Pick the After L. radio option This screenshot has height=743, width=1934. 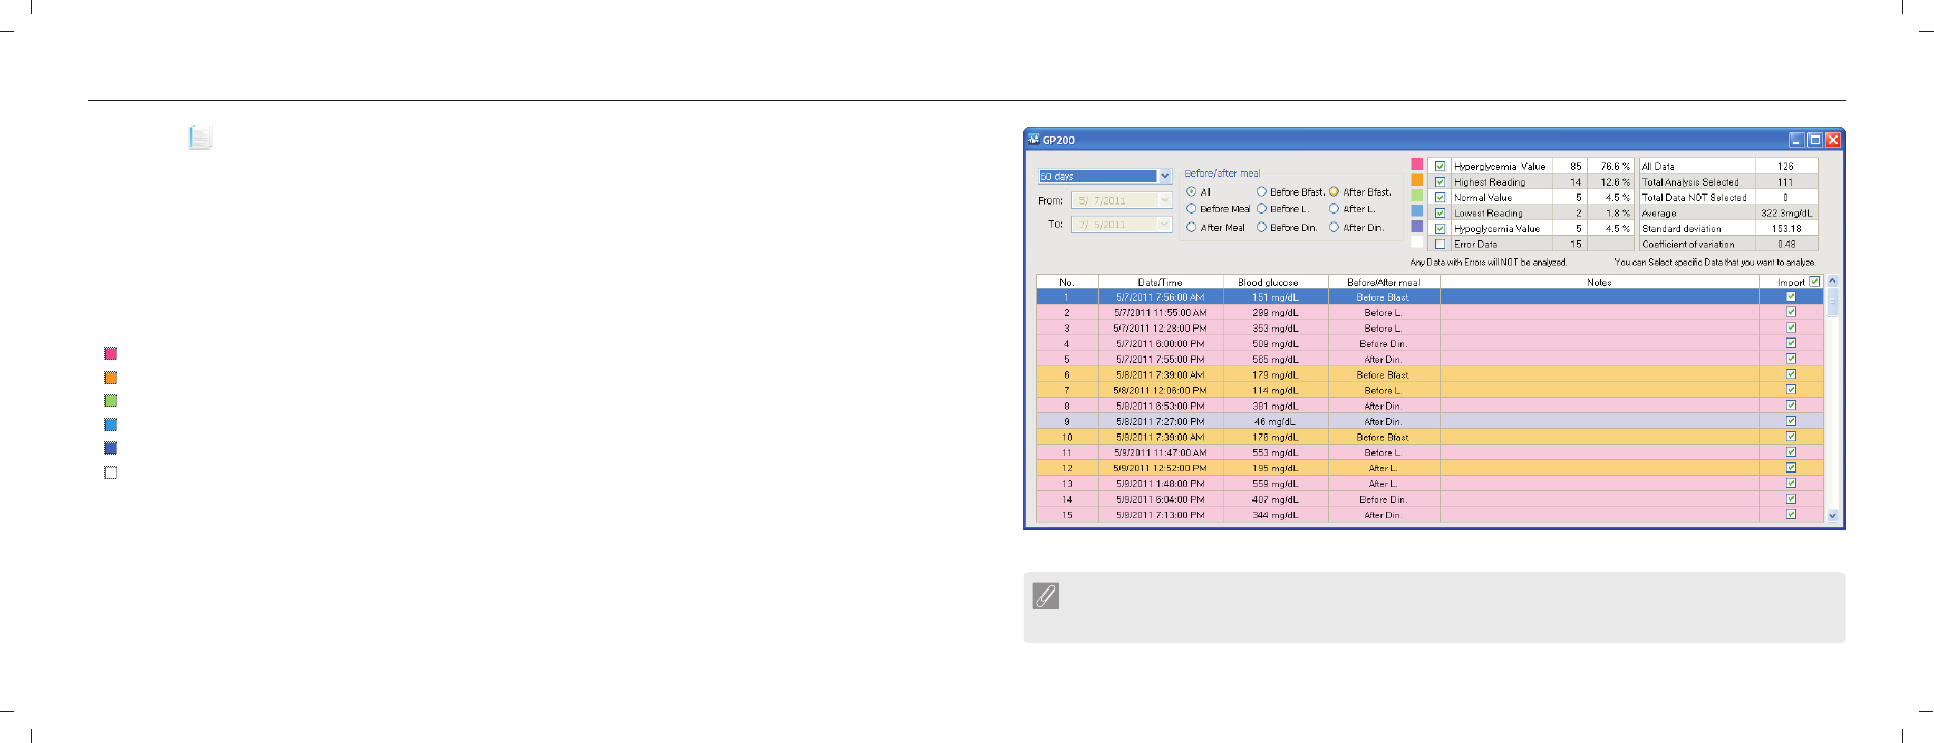point(1334,209)
